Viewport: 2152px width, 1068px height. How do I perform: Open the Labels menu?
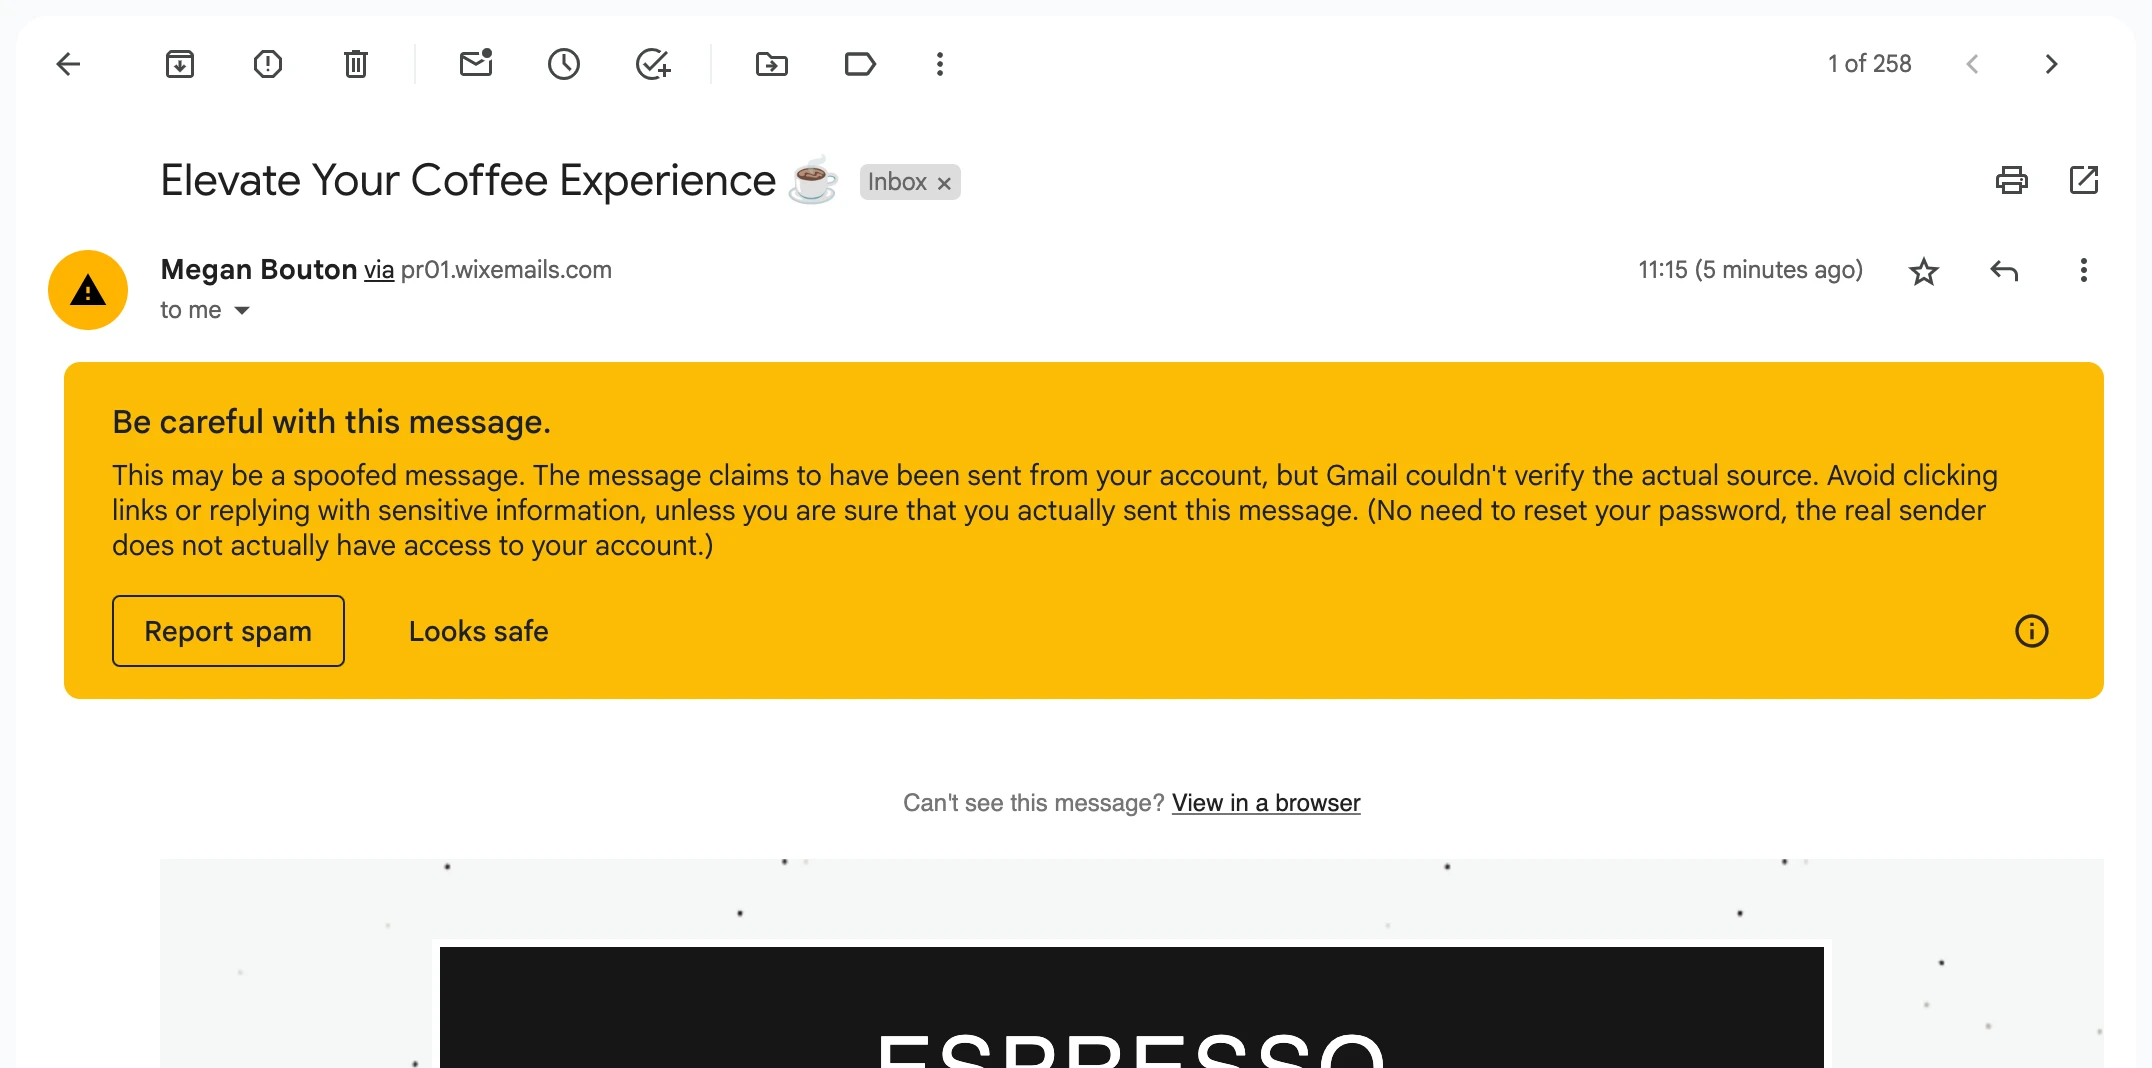pyautogui.click(x=860, y=65)
